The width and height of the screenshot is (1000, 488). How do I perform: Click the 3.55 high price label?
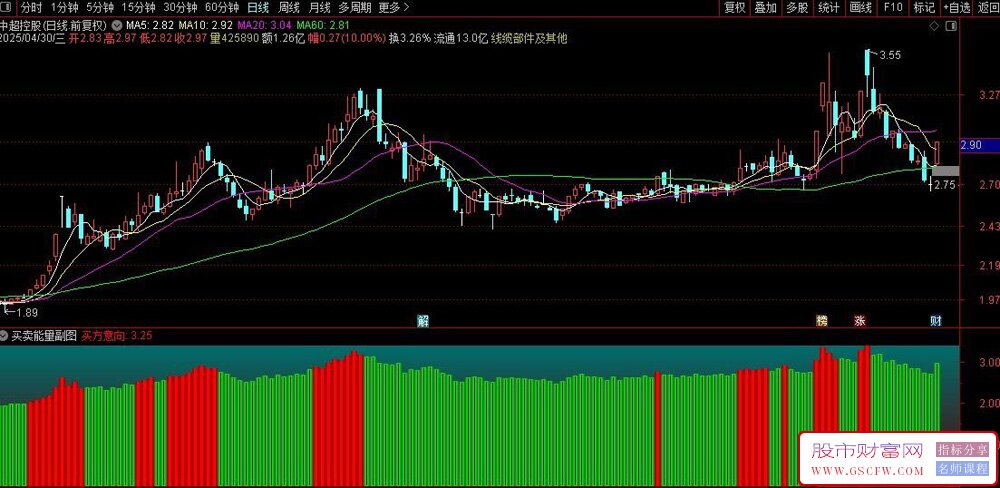pyautogui.click(x=890, y=55)
